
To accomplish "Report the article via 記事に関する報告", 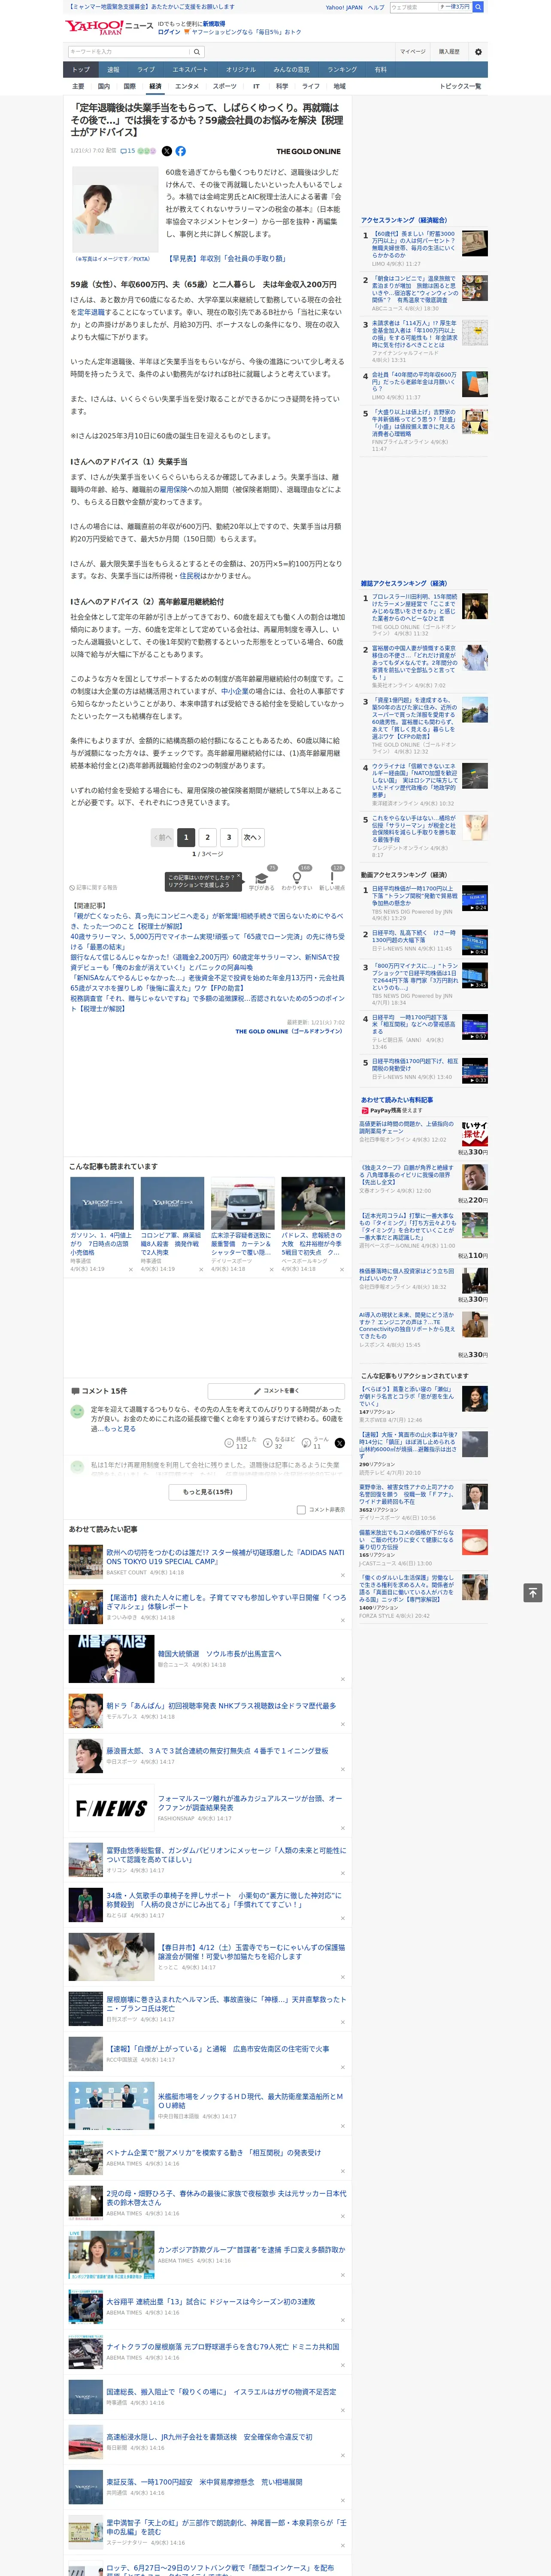I will (x=93, y=887).
